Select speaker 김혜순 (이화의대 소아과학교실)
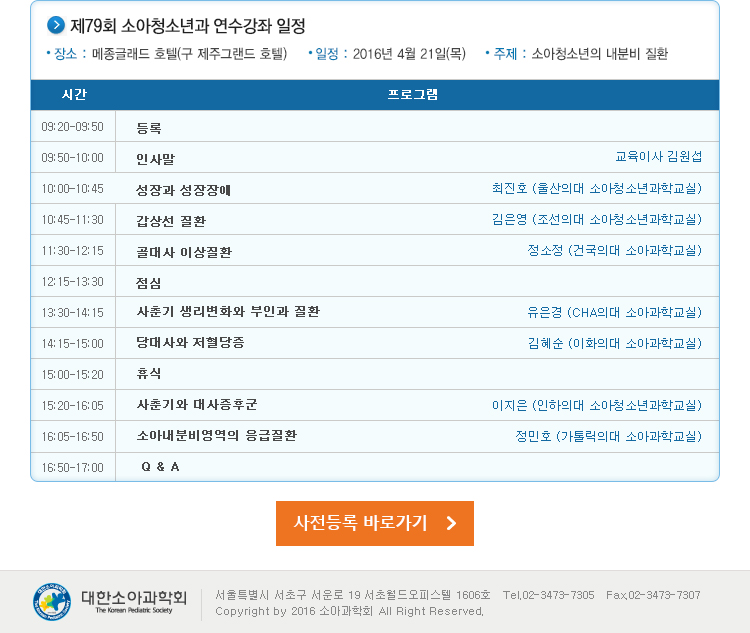 pyautogui.click(x=614, y=343)
